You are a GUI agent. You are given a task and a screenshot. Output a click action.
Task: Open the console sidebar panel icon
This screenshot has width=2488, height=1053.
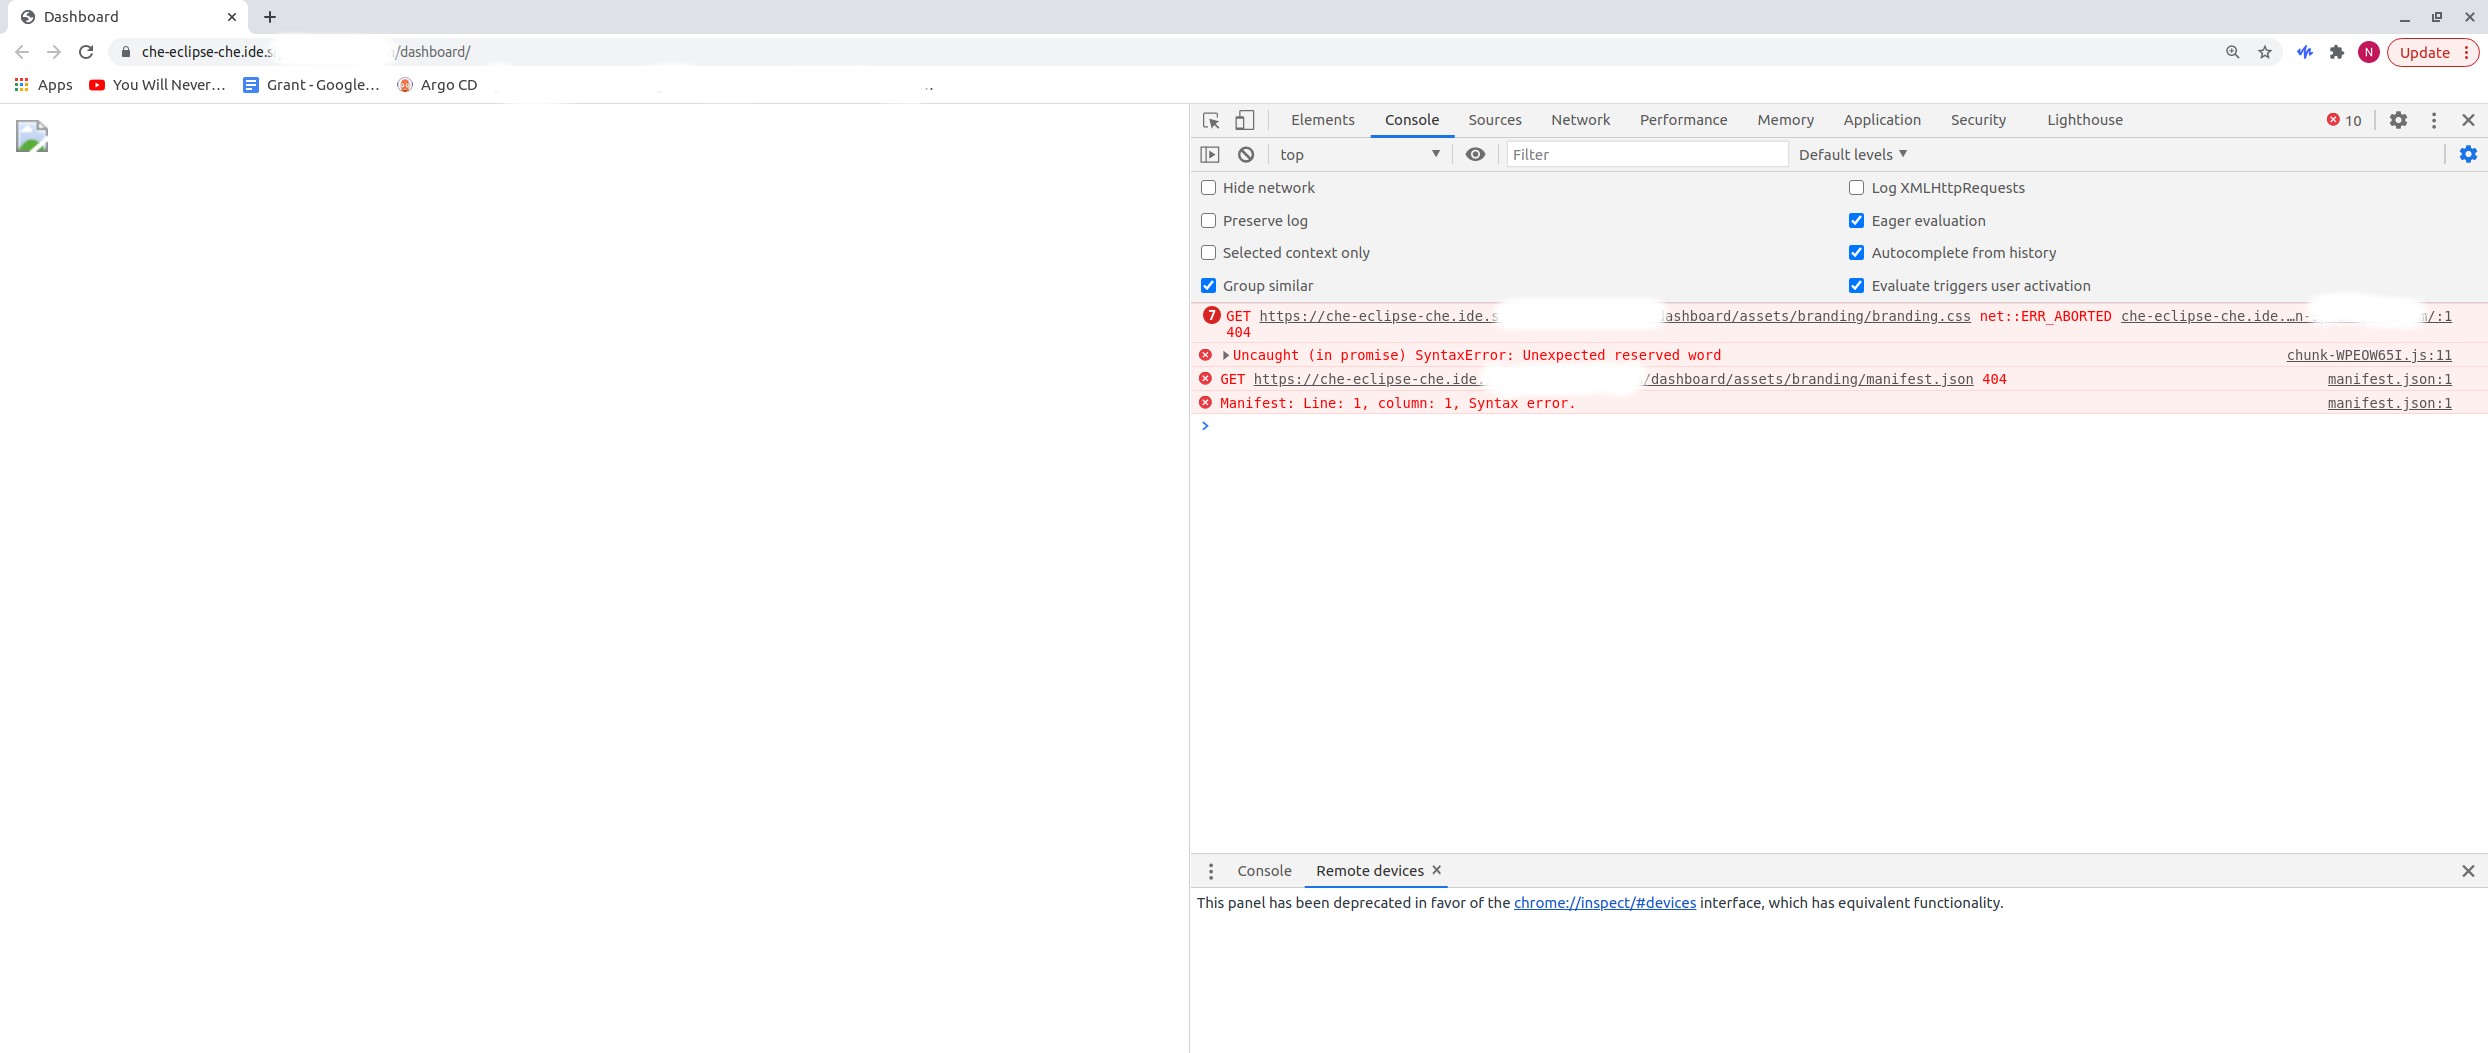(x=1210, y=154)
